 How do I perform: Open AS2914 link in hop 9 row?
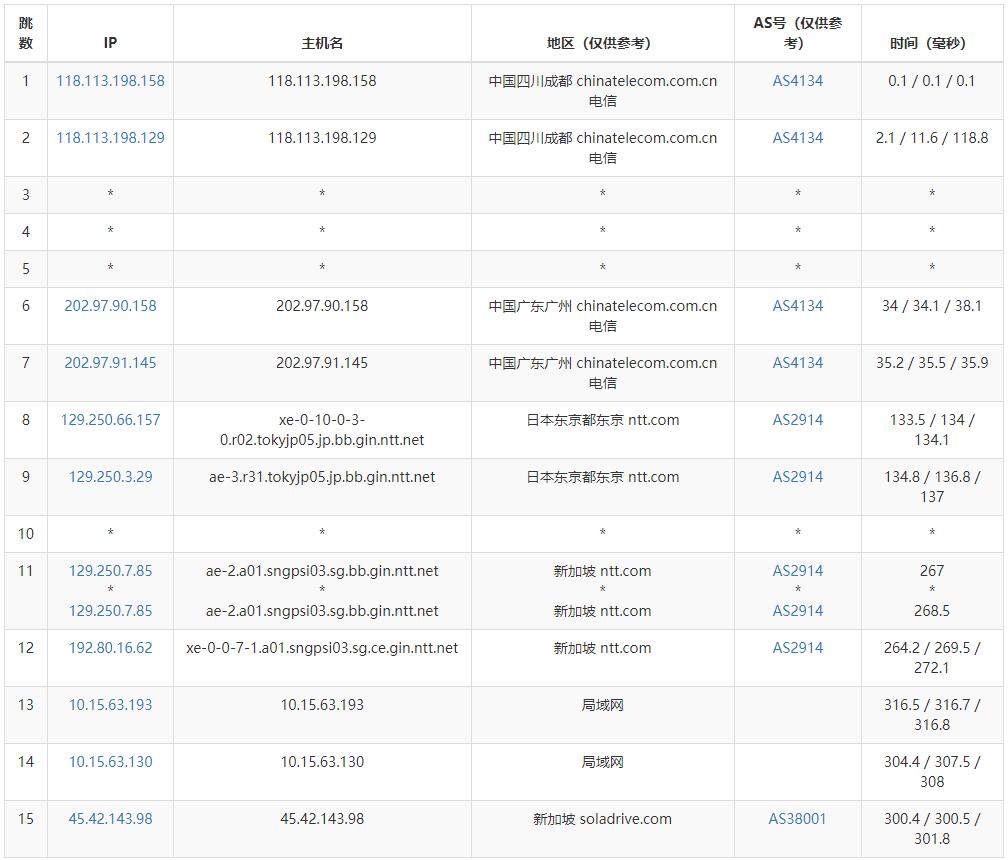(x=798, y=477)
